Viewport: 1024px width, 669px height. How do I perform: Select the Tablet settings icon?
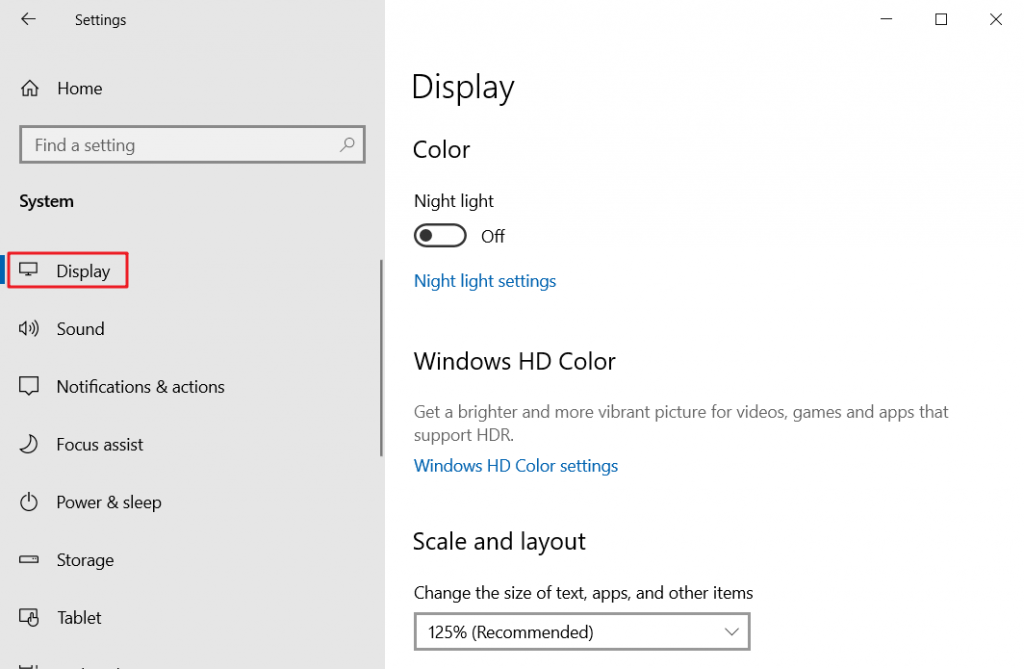(x=30, y=617)
